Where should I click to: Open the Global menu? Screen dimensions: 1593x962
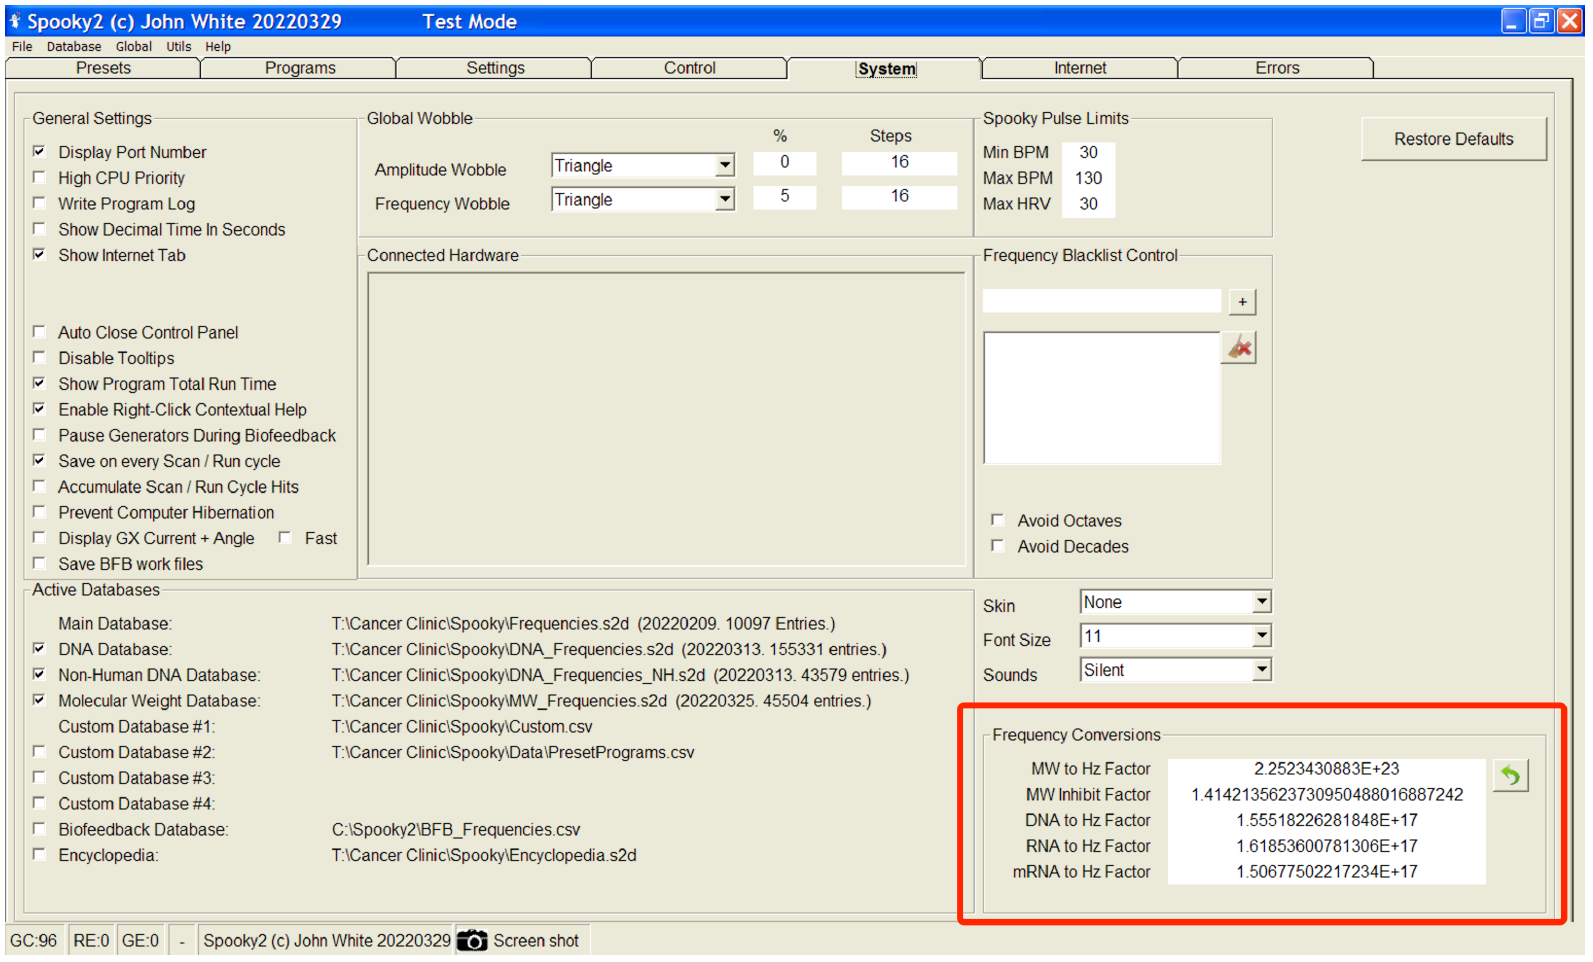click(x=134, y=47)
